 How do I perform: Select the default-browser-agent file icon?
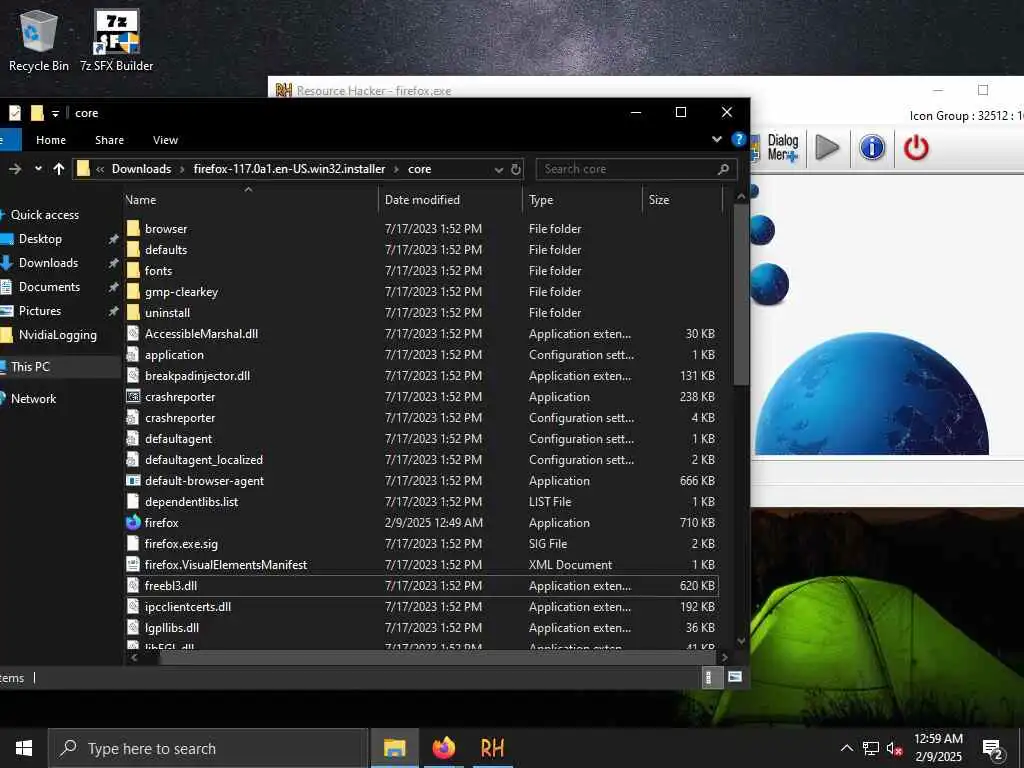(133, 481)
